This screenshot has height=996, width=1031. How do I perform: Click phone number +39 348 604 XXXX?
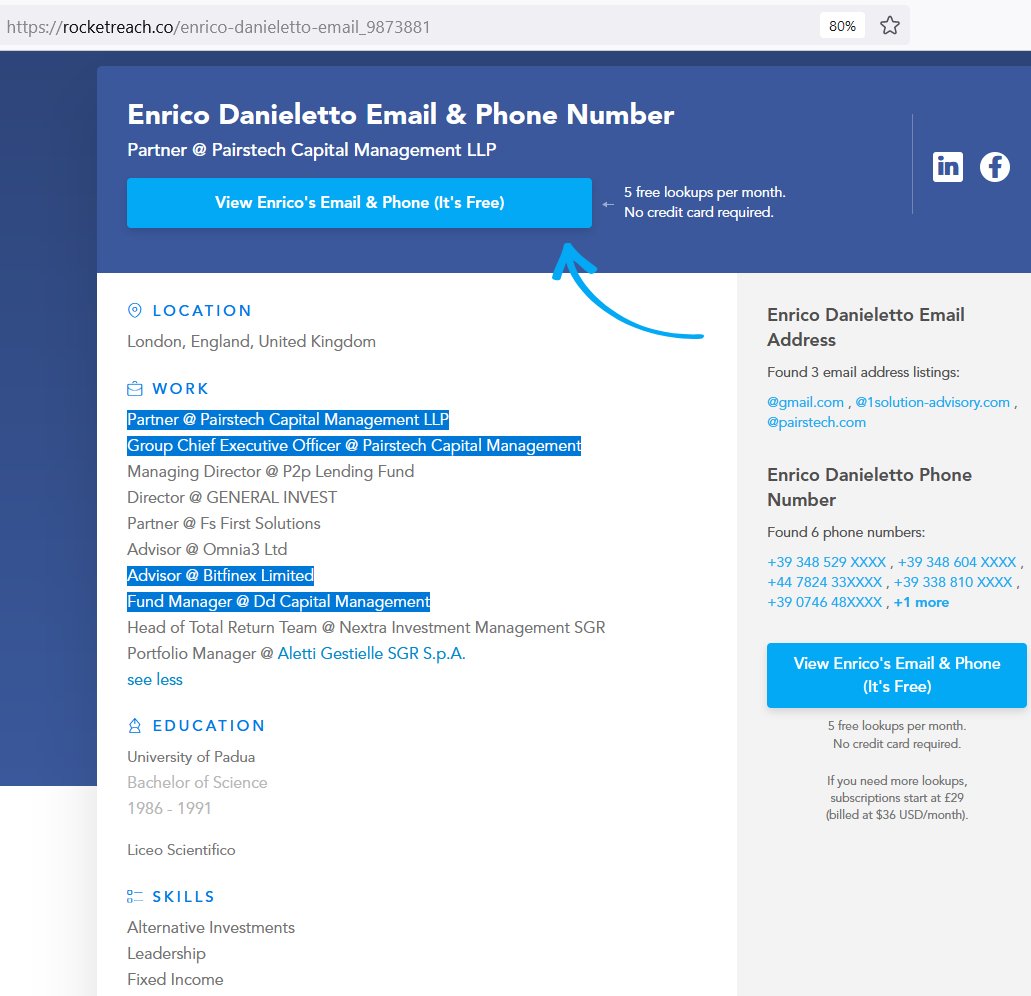[x=957, y=563]
